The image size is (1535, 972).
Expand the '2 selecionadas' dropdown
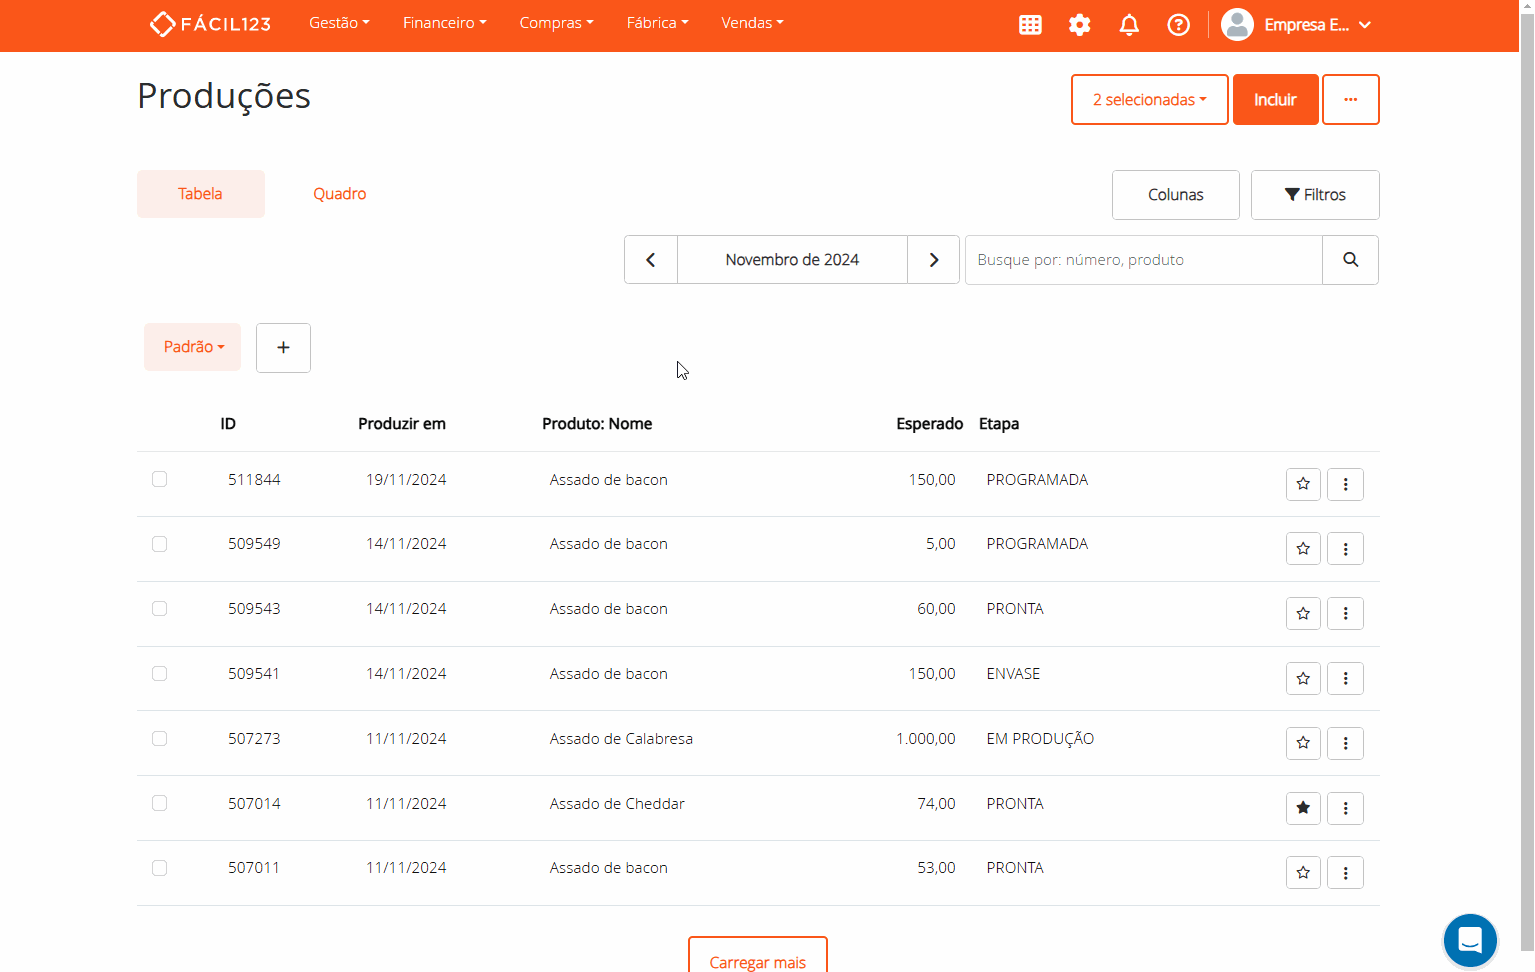1149,100
